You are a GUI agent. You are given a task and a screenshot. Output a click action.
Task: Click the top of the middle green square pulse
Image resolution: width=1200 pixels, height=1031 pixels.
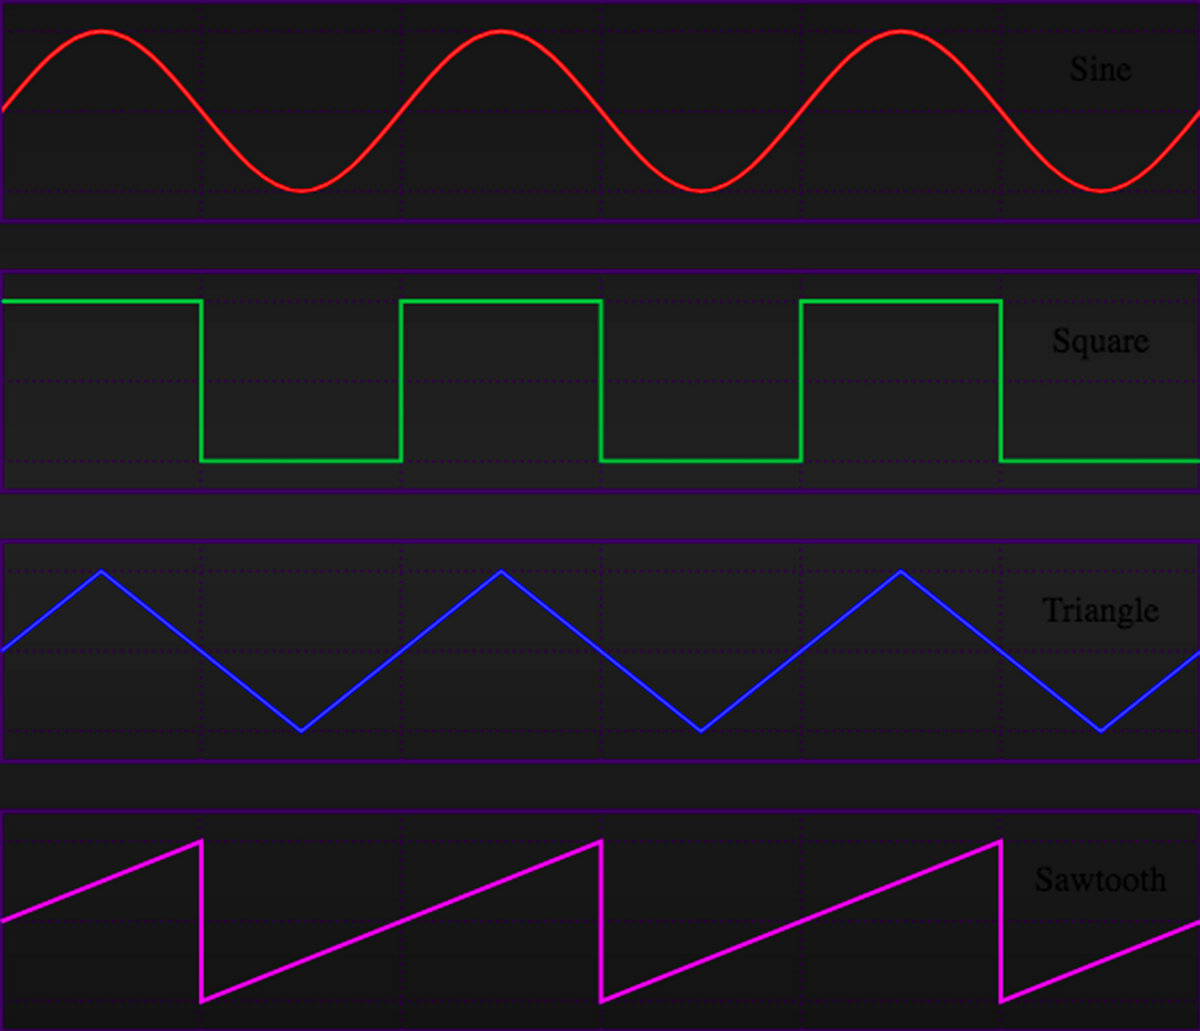501,301
